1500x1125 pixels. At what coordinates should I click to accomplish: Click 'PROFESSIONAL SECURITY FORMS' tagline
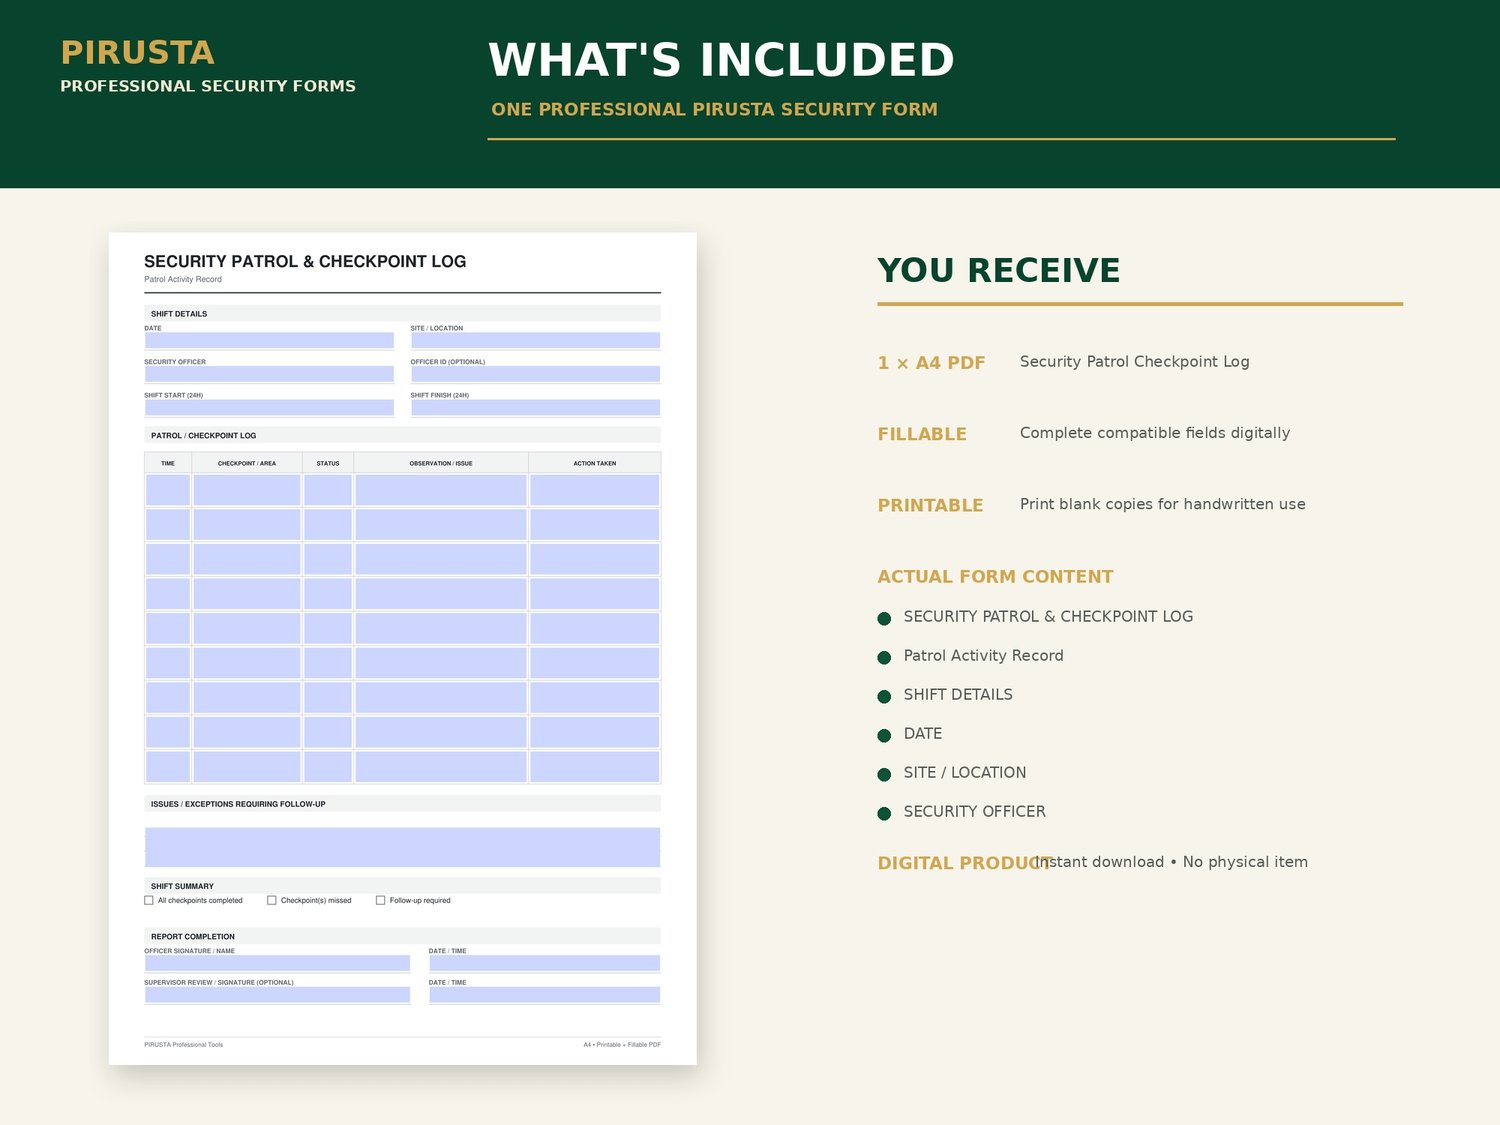click(x=208, y=86)
